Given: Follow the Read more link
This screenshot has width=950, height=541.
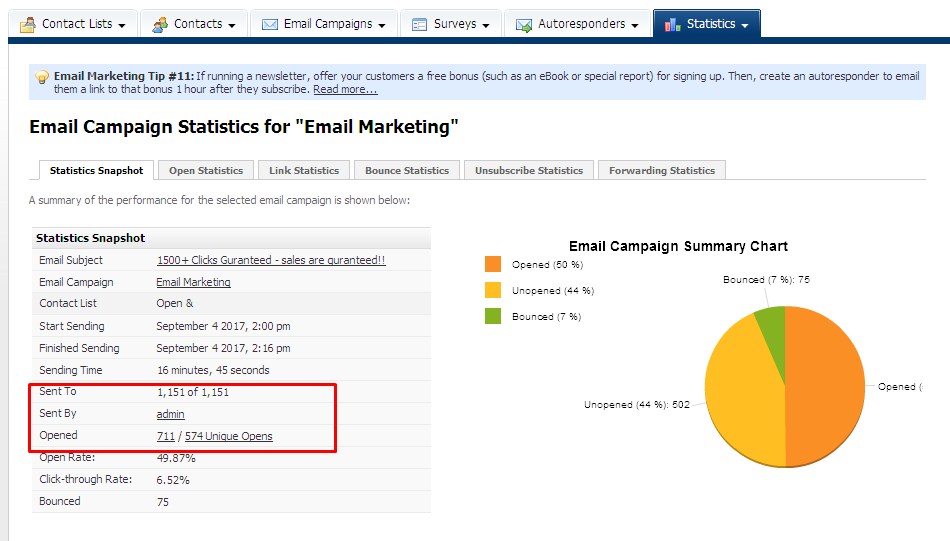Looking at the screenshot, I should point(345,90).
